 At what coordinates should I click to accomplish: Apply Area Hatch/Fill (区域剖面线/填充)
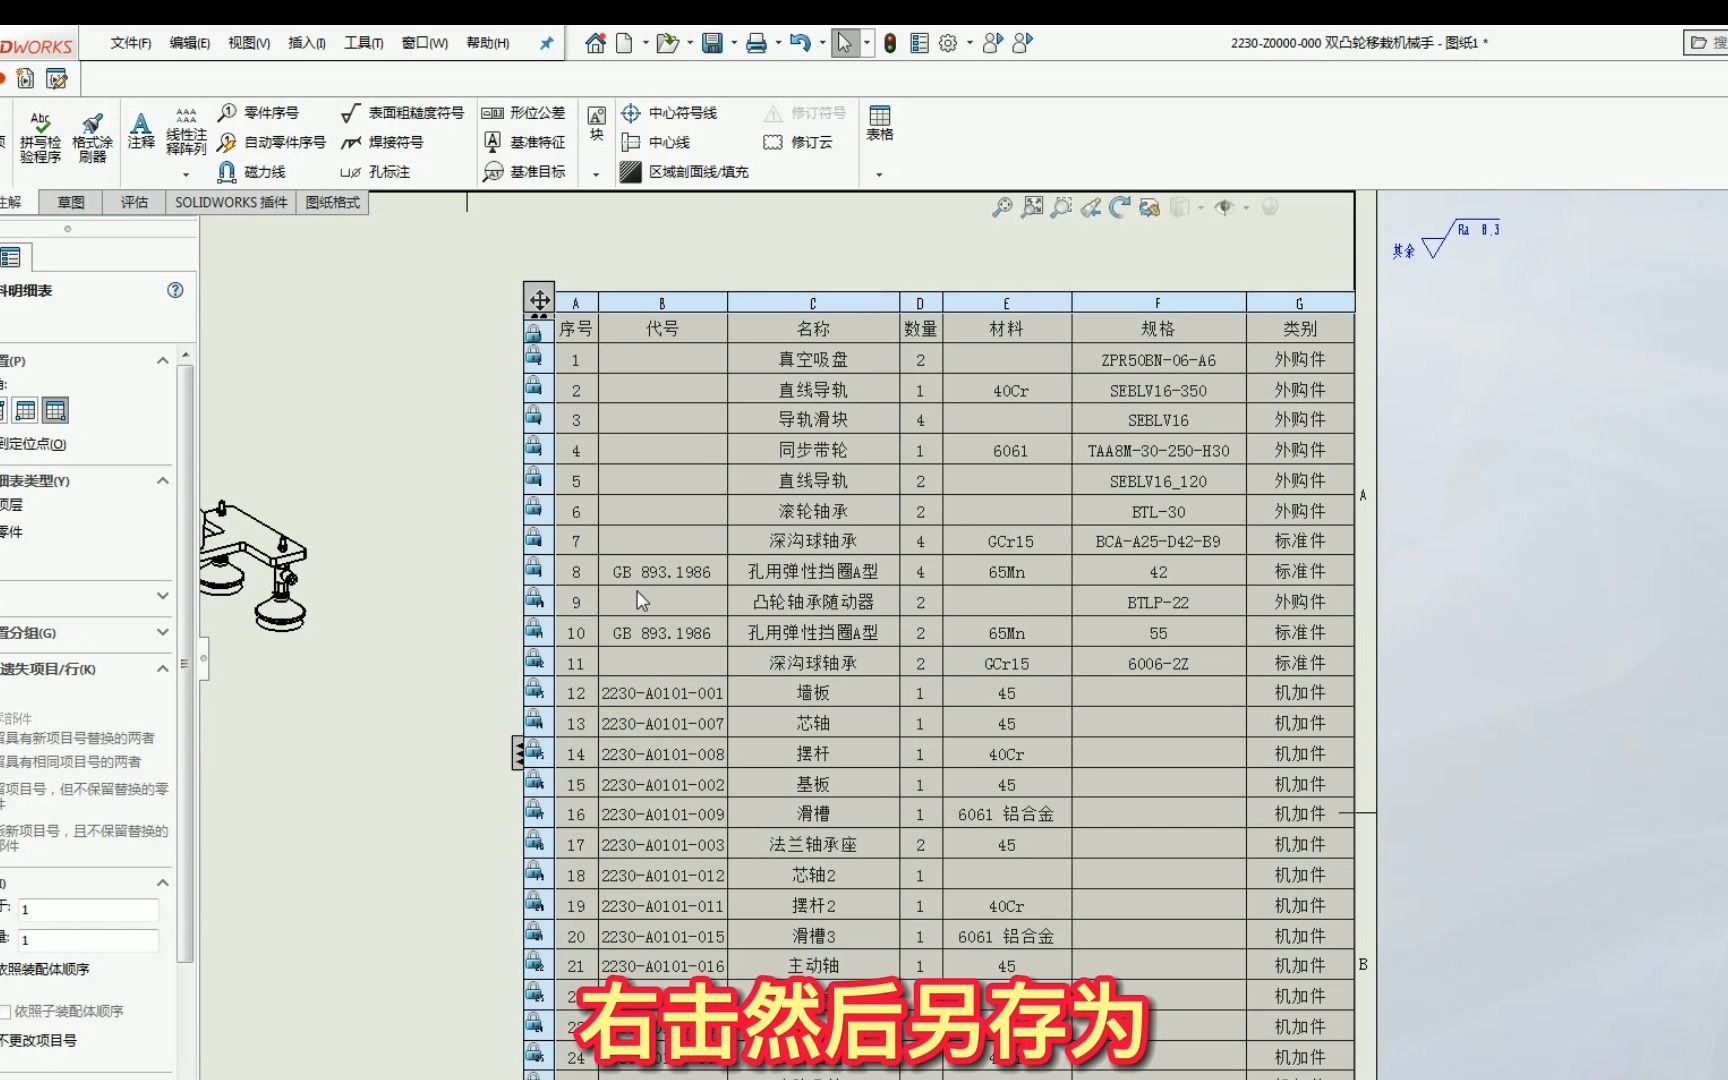684,172
